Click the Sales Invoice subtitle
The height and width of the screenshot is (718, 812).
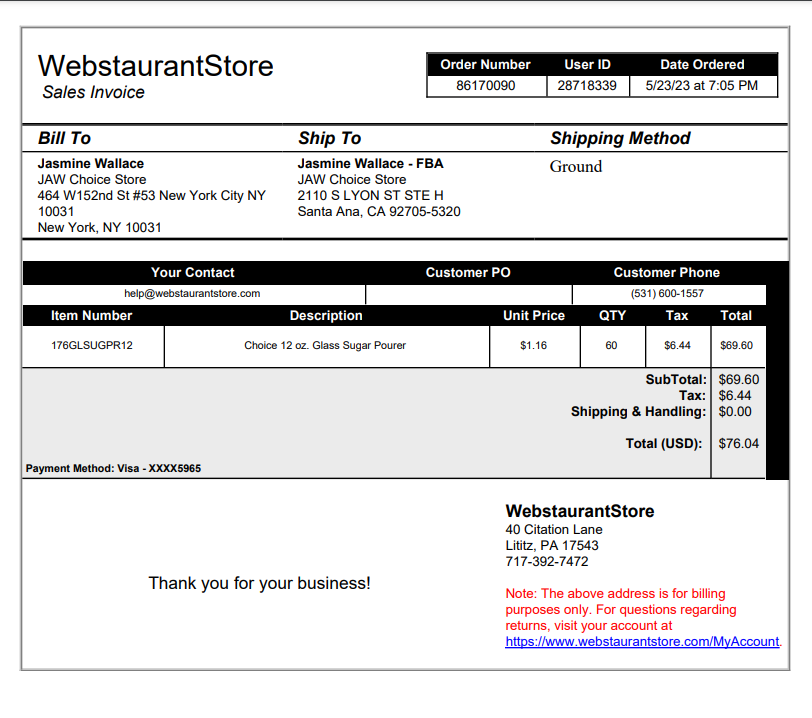(93, 92)
